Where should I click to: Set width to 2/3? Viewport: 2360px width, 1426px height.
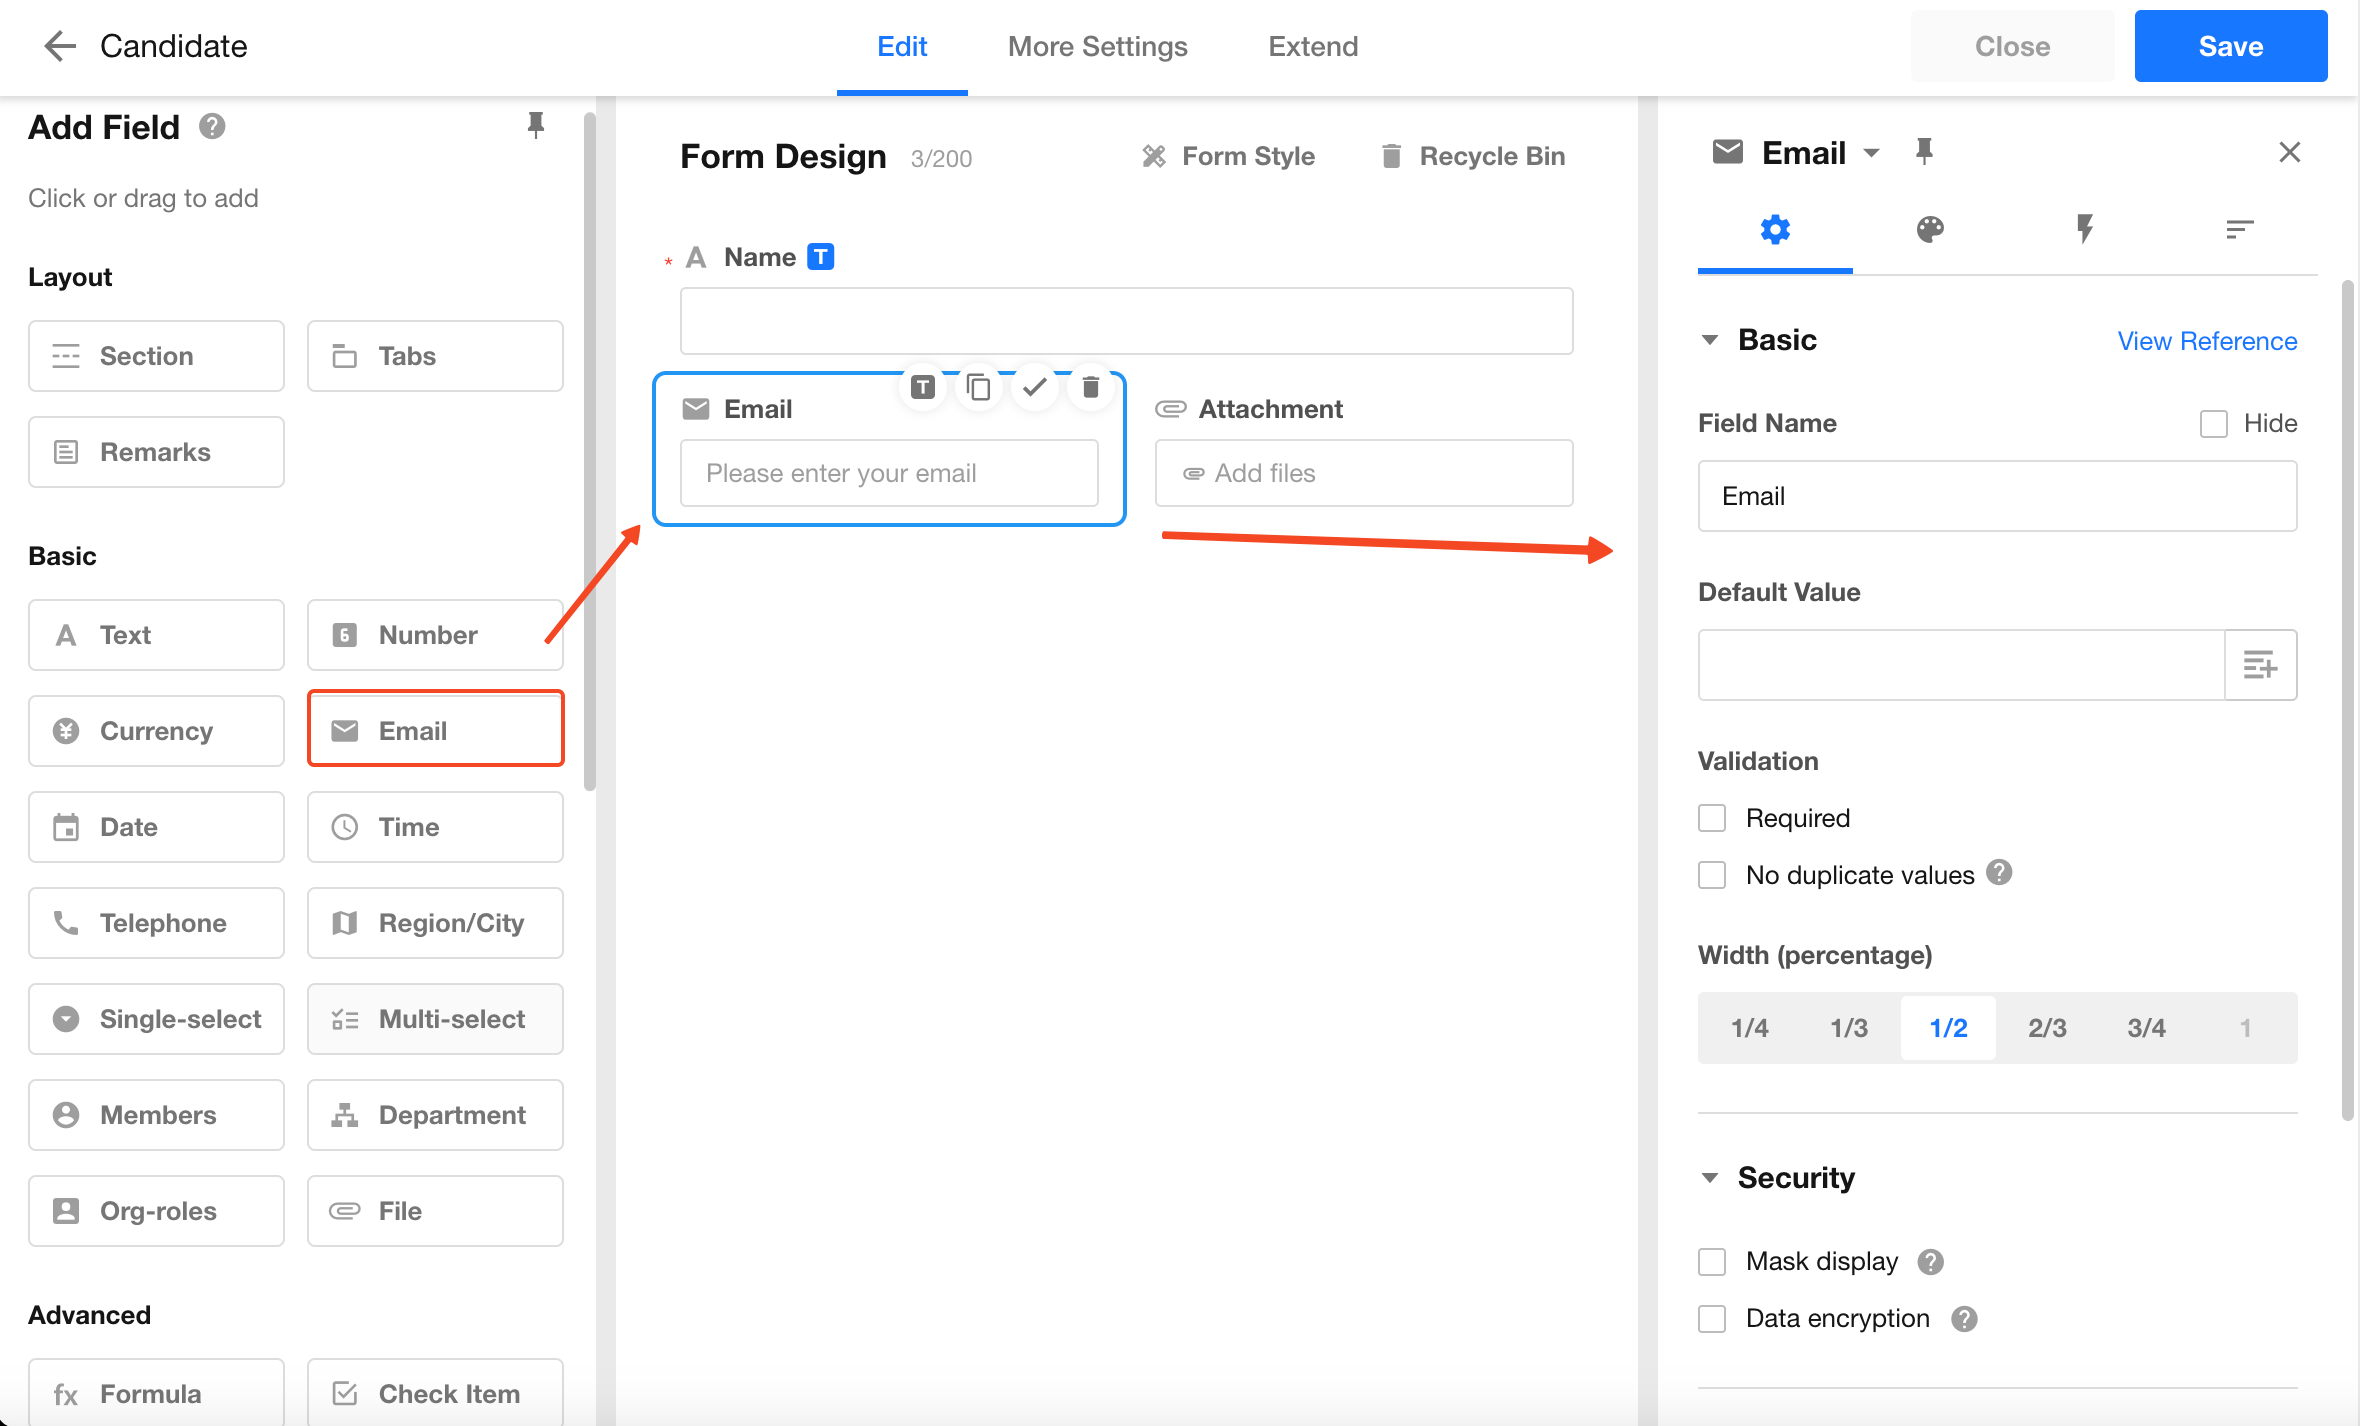(2047, 1028)
